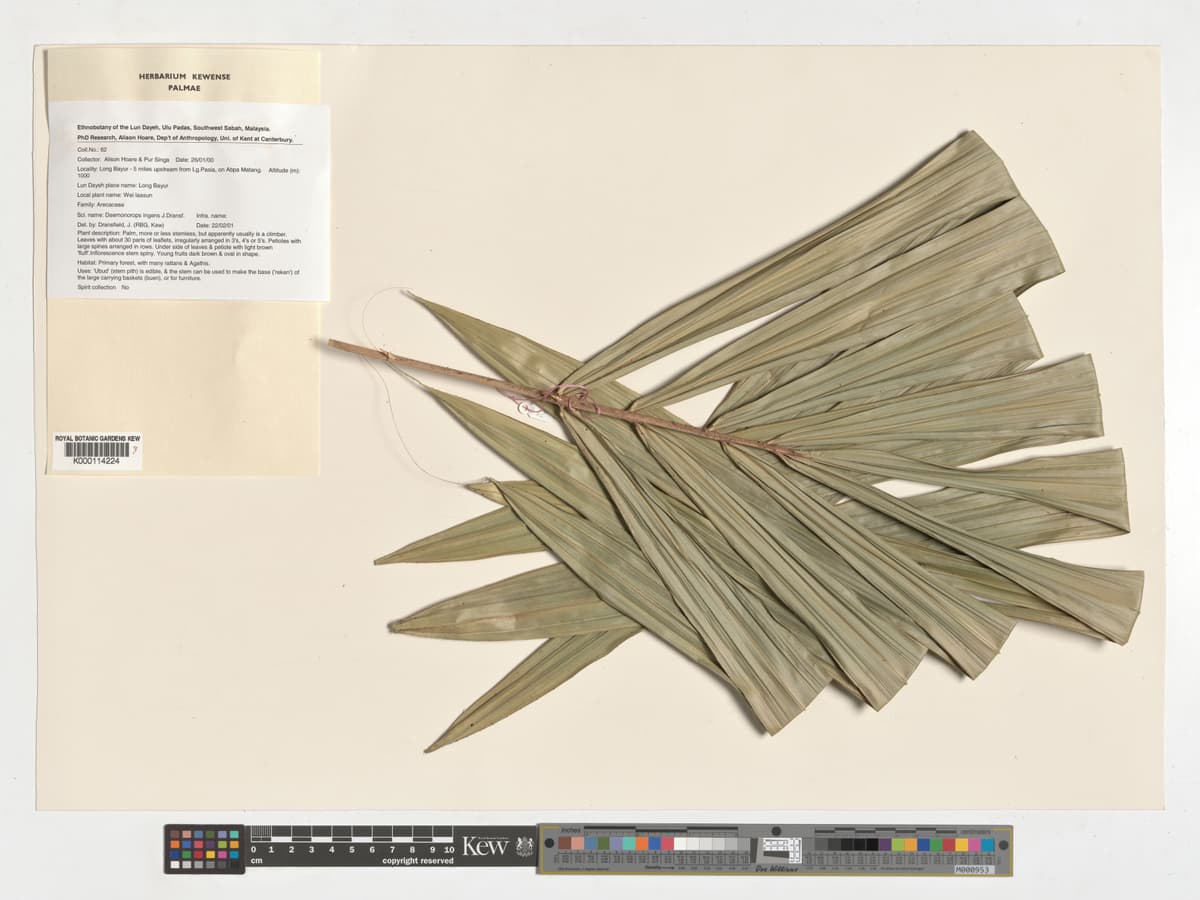Select the altitude value '1000'
The image size is (1200, 900).
(83, 176)
